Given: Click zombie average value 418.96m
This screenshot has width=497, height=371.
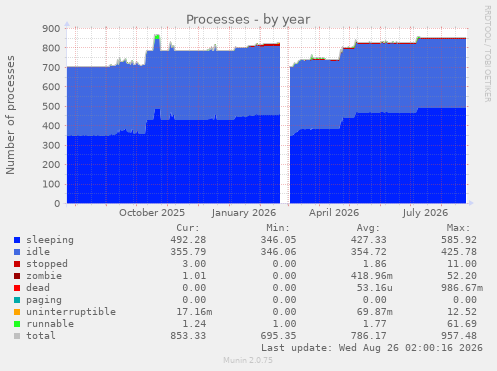Looking at the screenshot, I should tap(371, 276).
